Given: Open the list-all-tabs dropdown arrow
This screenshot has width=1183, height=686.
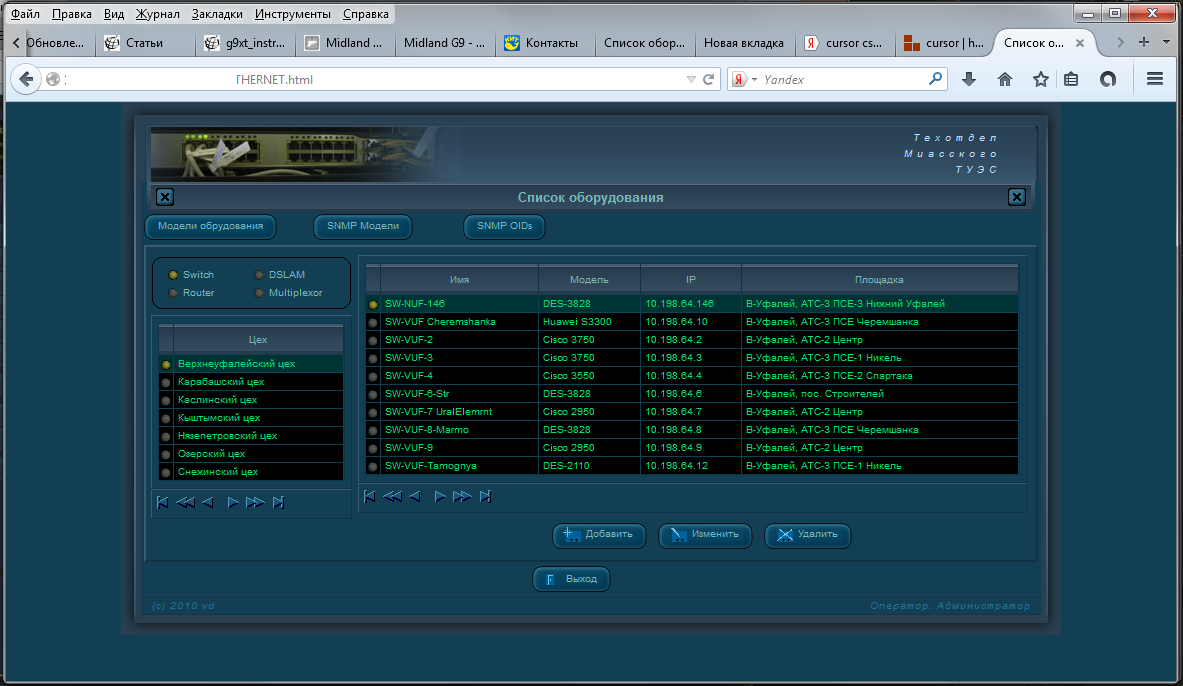Looking at the screenshot, I should pos(1167,42).
